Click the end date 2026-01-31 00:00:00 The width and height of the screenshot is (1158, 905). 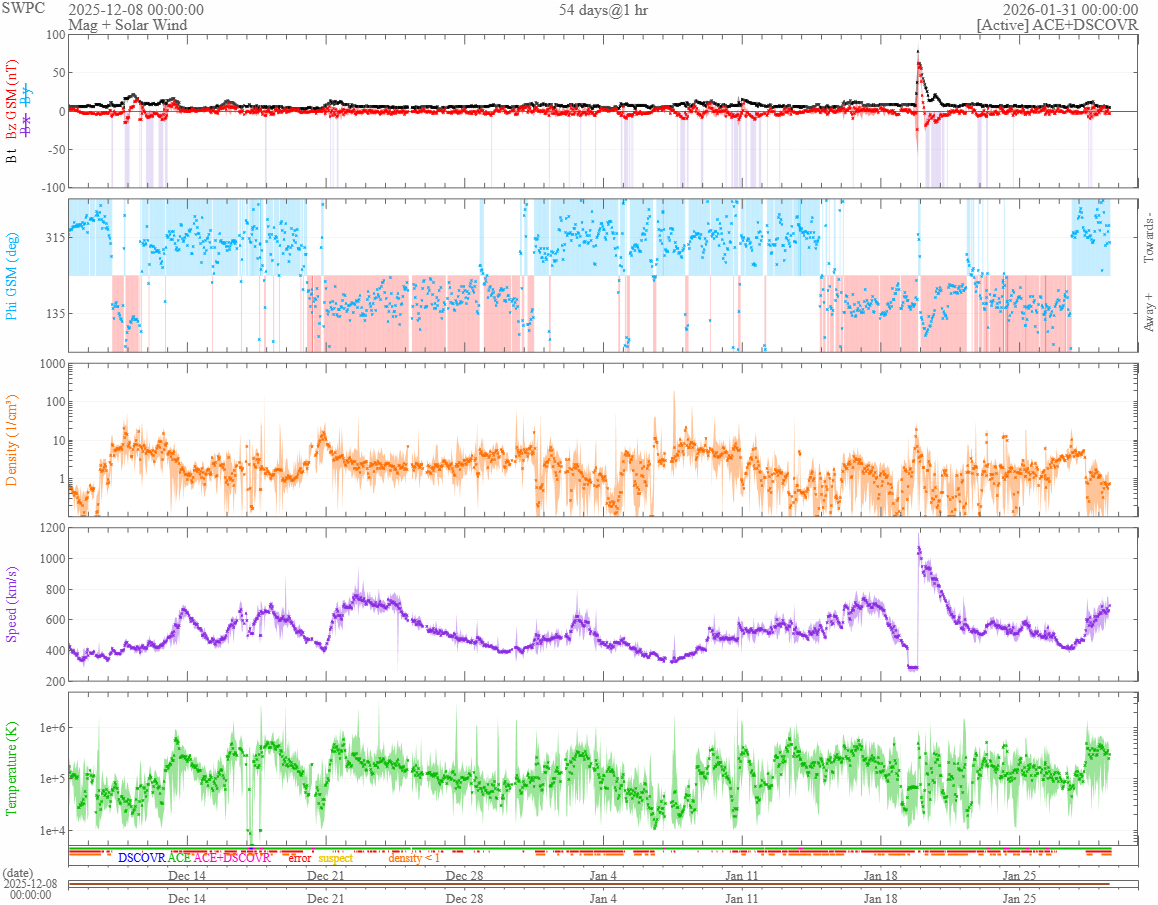point(1070,10)
